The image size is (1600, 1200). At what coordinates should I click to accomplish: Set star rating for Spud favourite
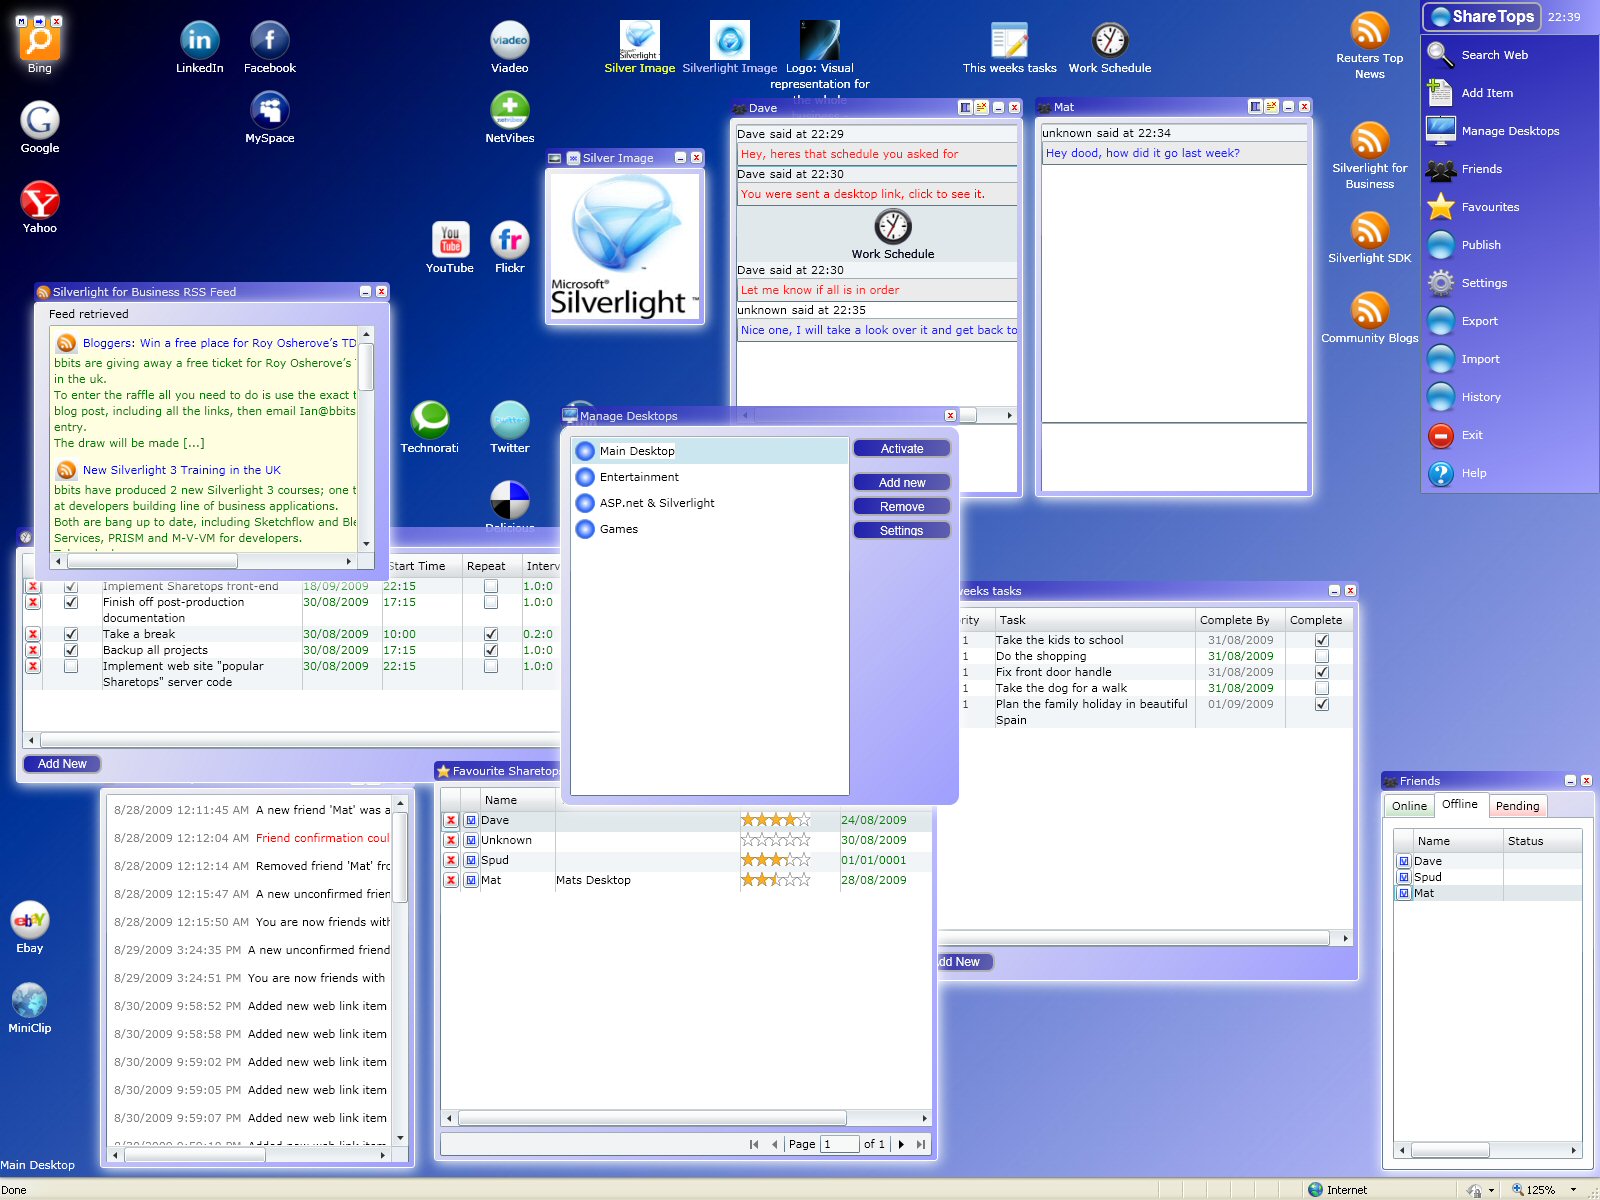pyautogui.click(x=775, y=860)
